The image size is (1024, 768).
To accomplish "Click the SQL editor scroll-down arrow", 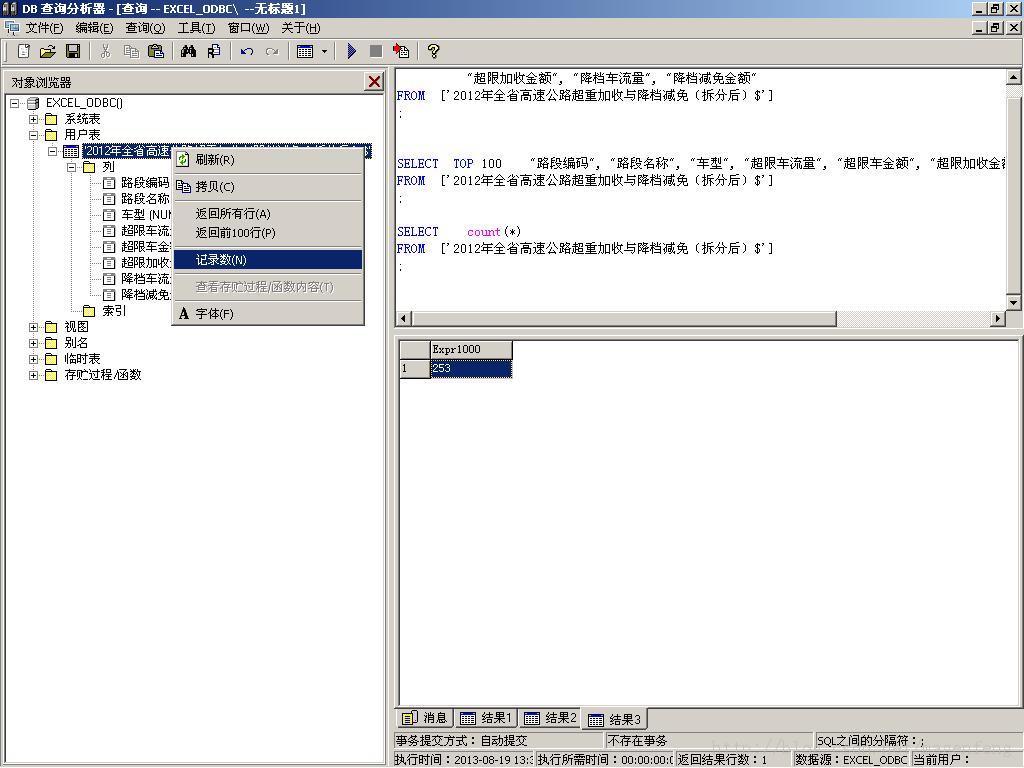I will [1013, 302].
